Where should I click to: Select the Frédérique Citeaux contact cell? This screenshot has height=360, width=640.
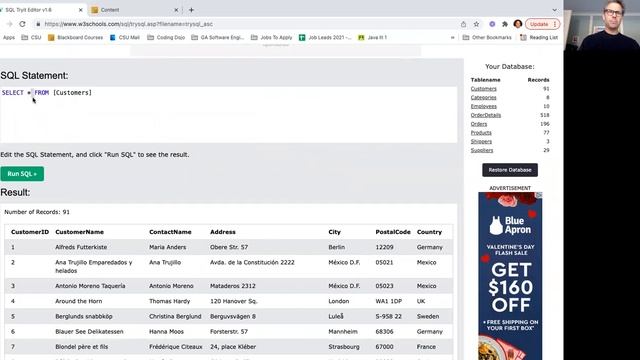click(176, 347)
